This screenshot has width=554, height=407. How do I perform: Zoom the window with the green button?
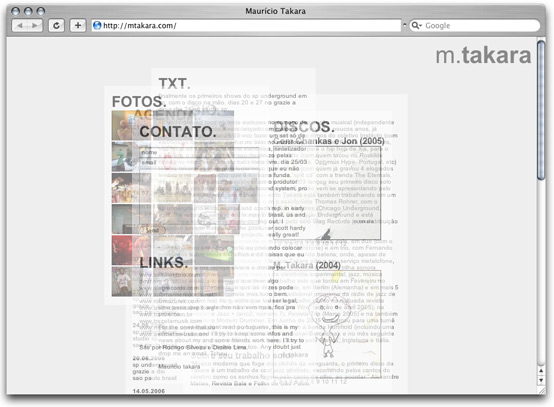coord(41,11)
